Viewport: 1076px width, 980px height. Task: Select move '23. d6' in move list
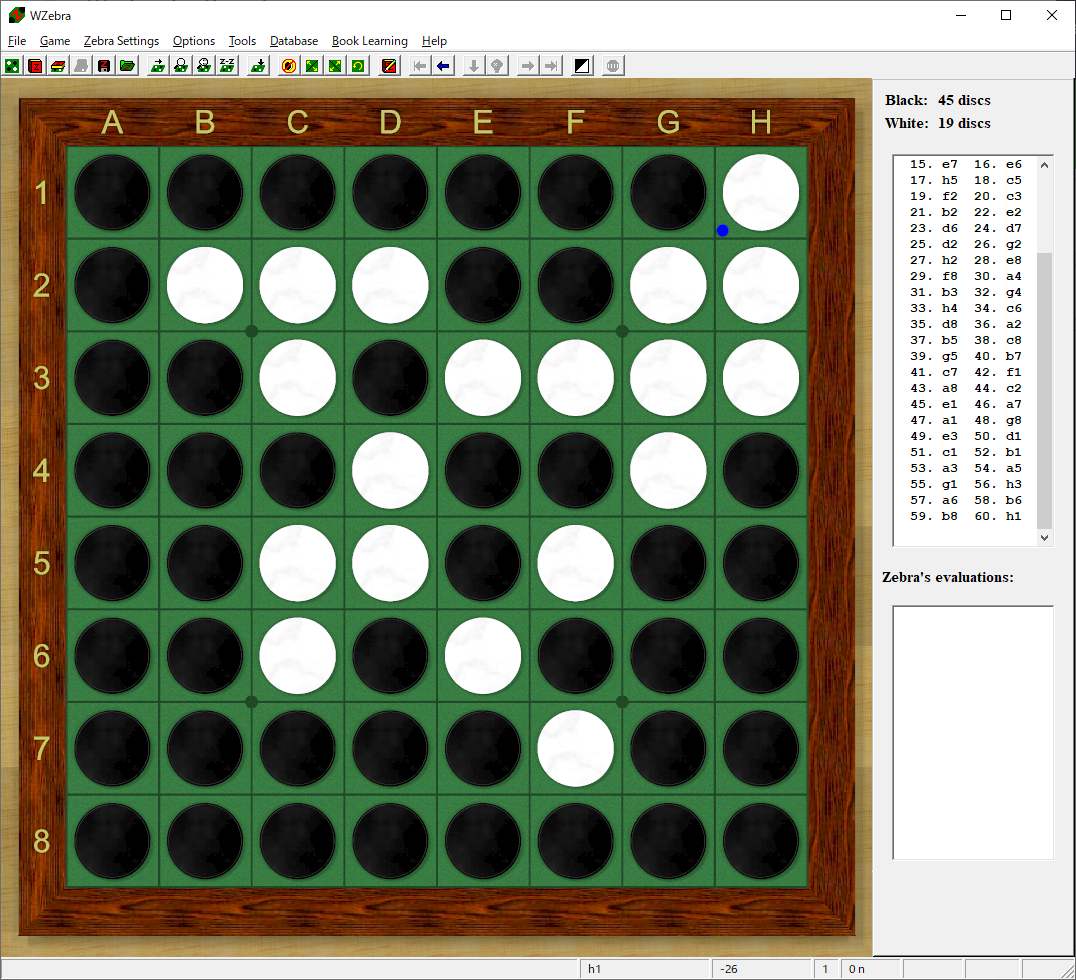[934, 228]
